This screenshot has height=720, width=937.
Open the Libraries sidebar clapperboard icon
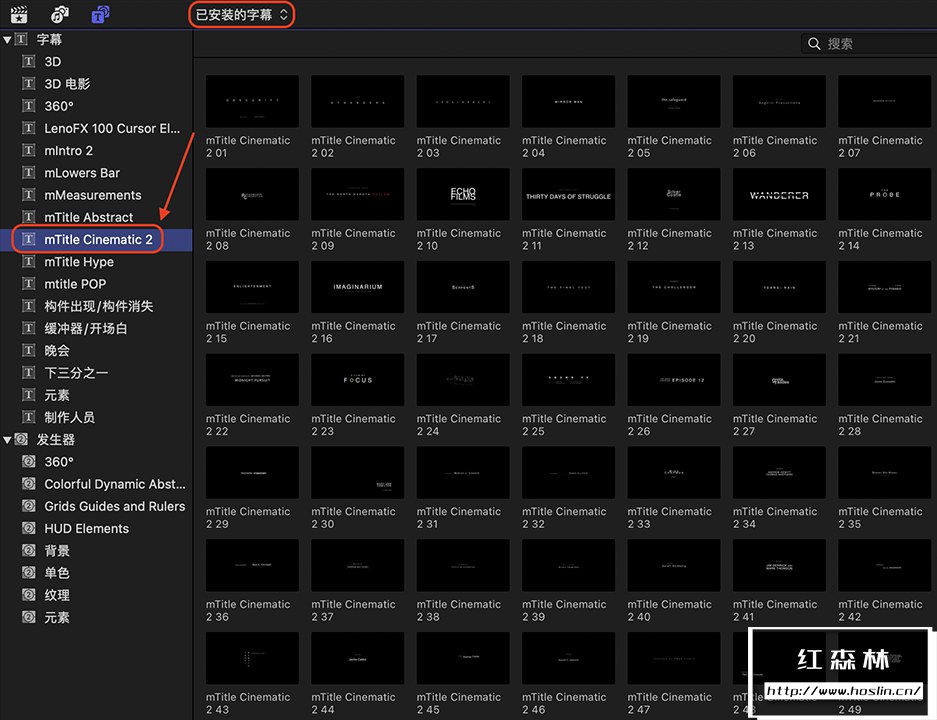coord(19,14)
